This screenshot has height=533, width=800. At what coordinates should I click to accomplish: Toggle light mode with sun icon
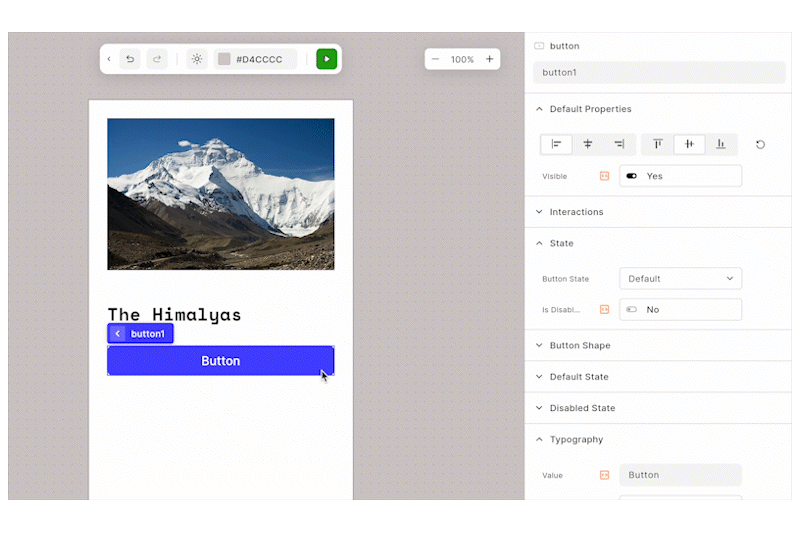197,59
